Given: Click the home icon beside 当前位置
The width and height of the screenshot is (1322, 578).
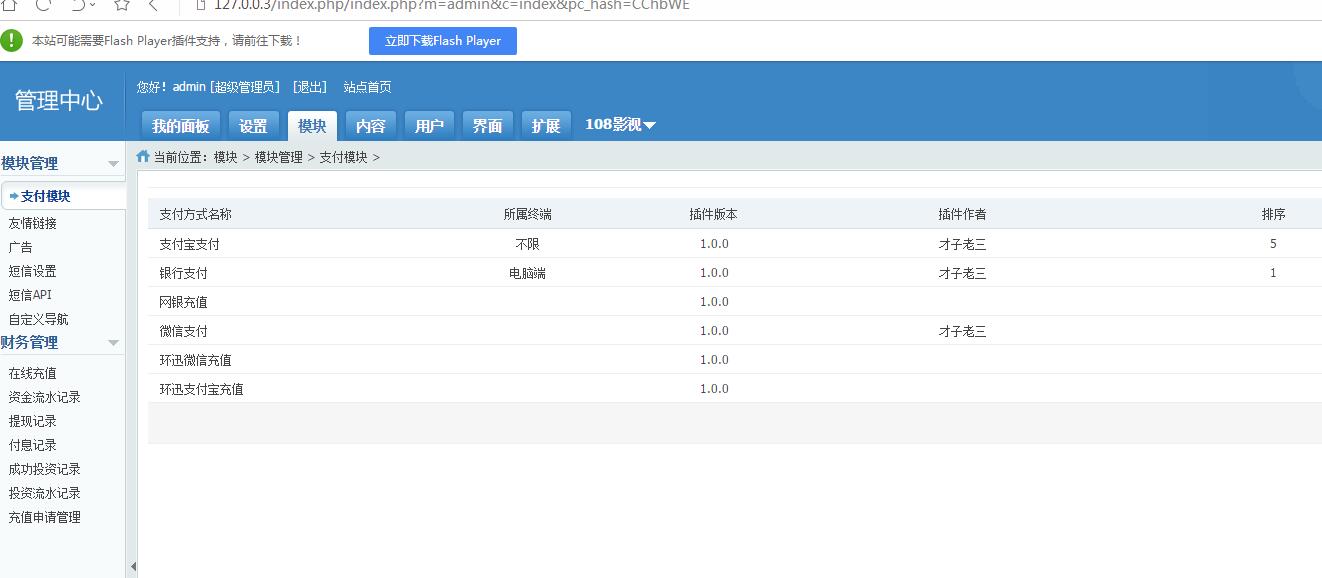Looking at the screenshot, I should point(143,157).
